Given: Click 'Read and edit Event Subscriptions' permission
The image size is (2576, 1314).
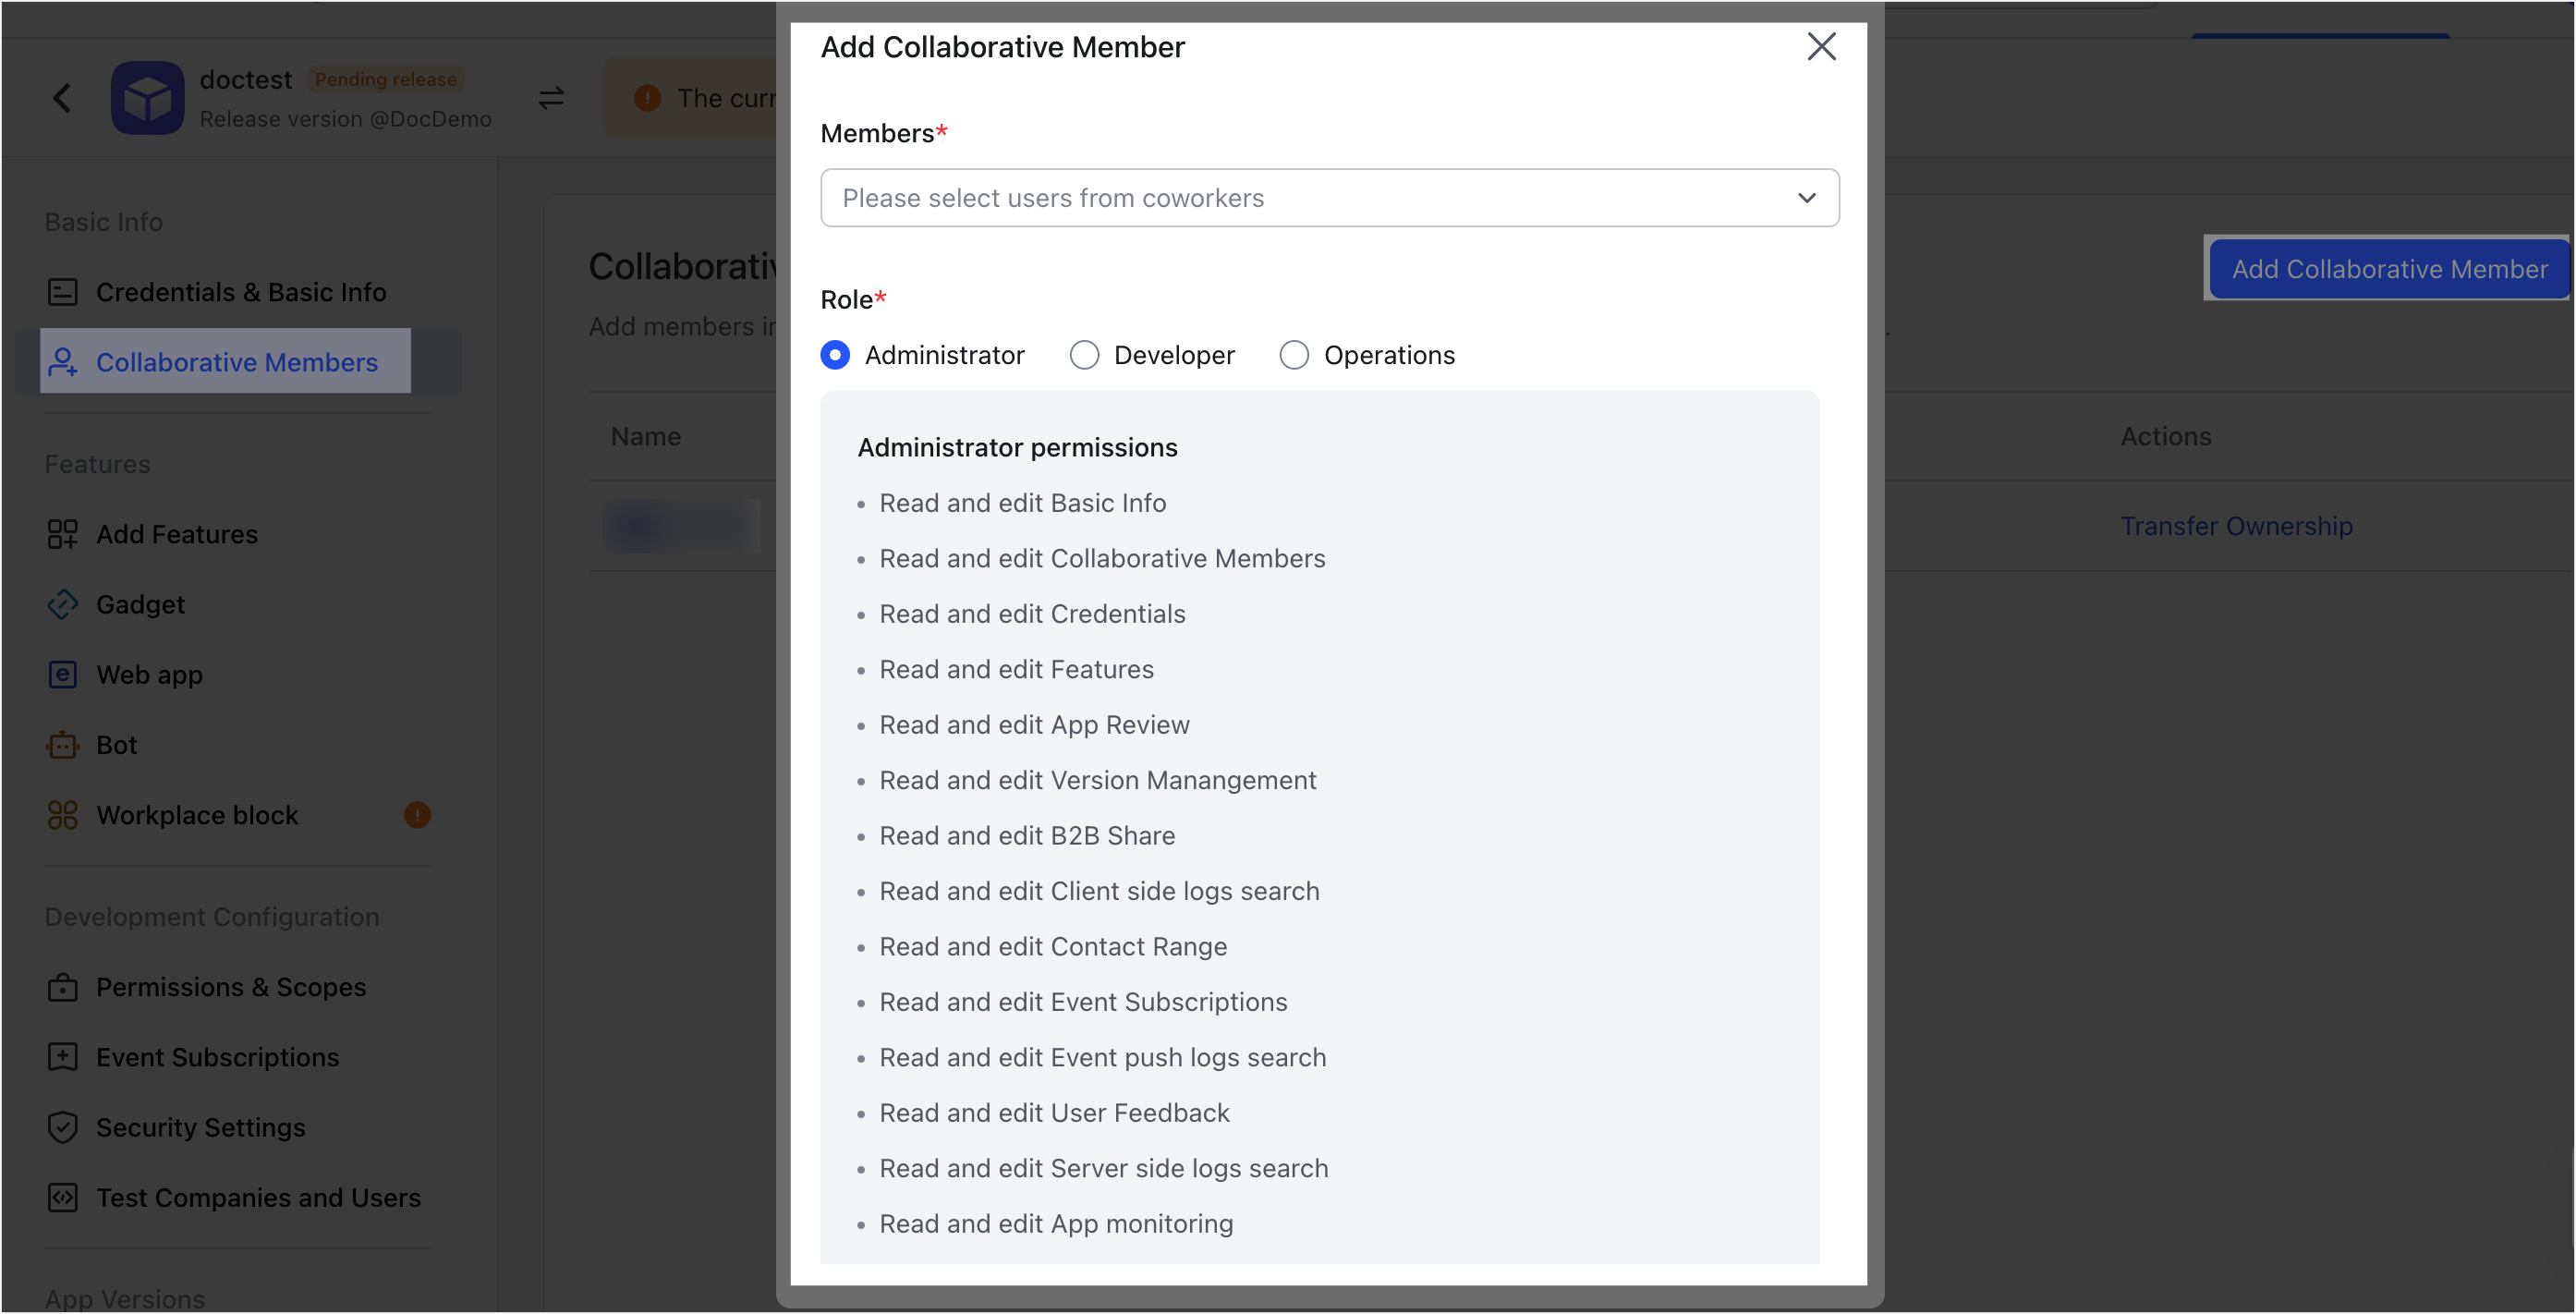Looking at the screenshot, I should click(x=1083, y=1002).
